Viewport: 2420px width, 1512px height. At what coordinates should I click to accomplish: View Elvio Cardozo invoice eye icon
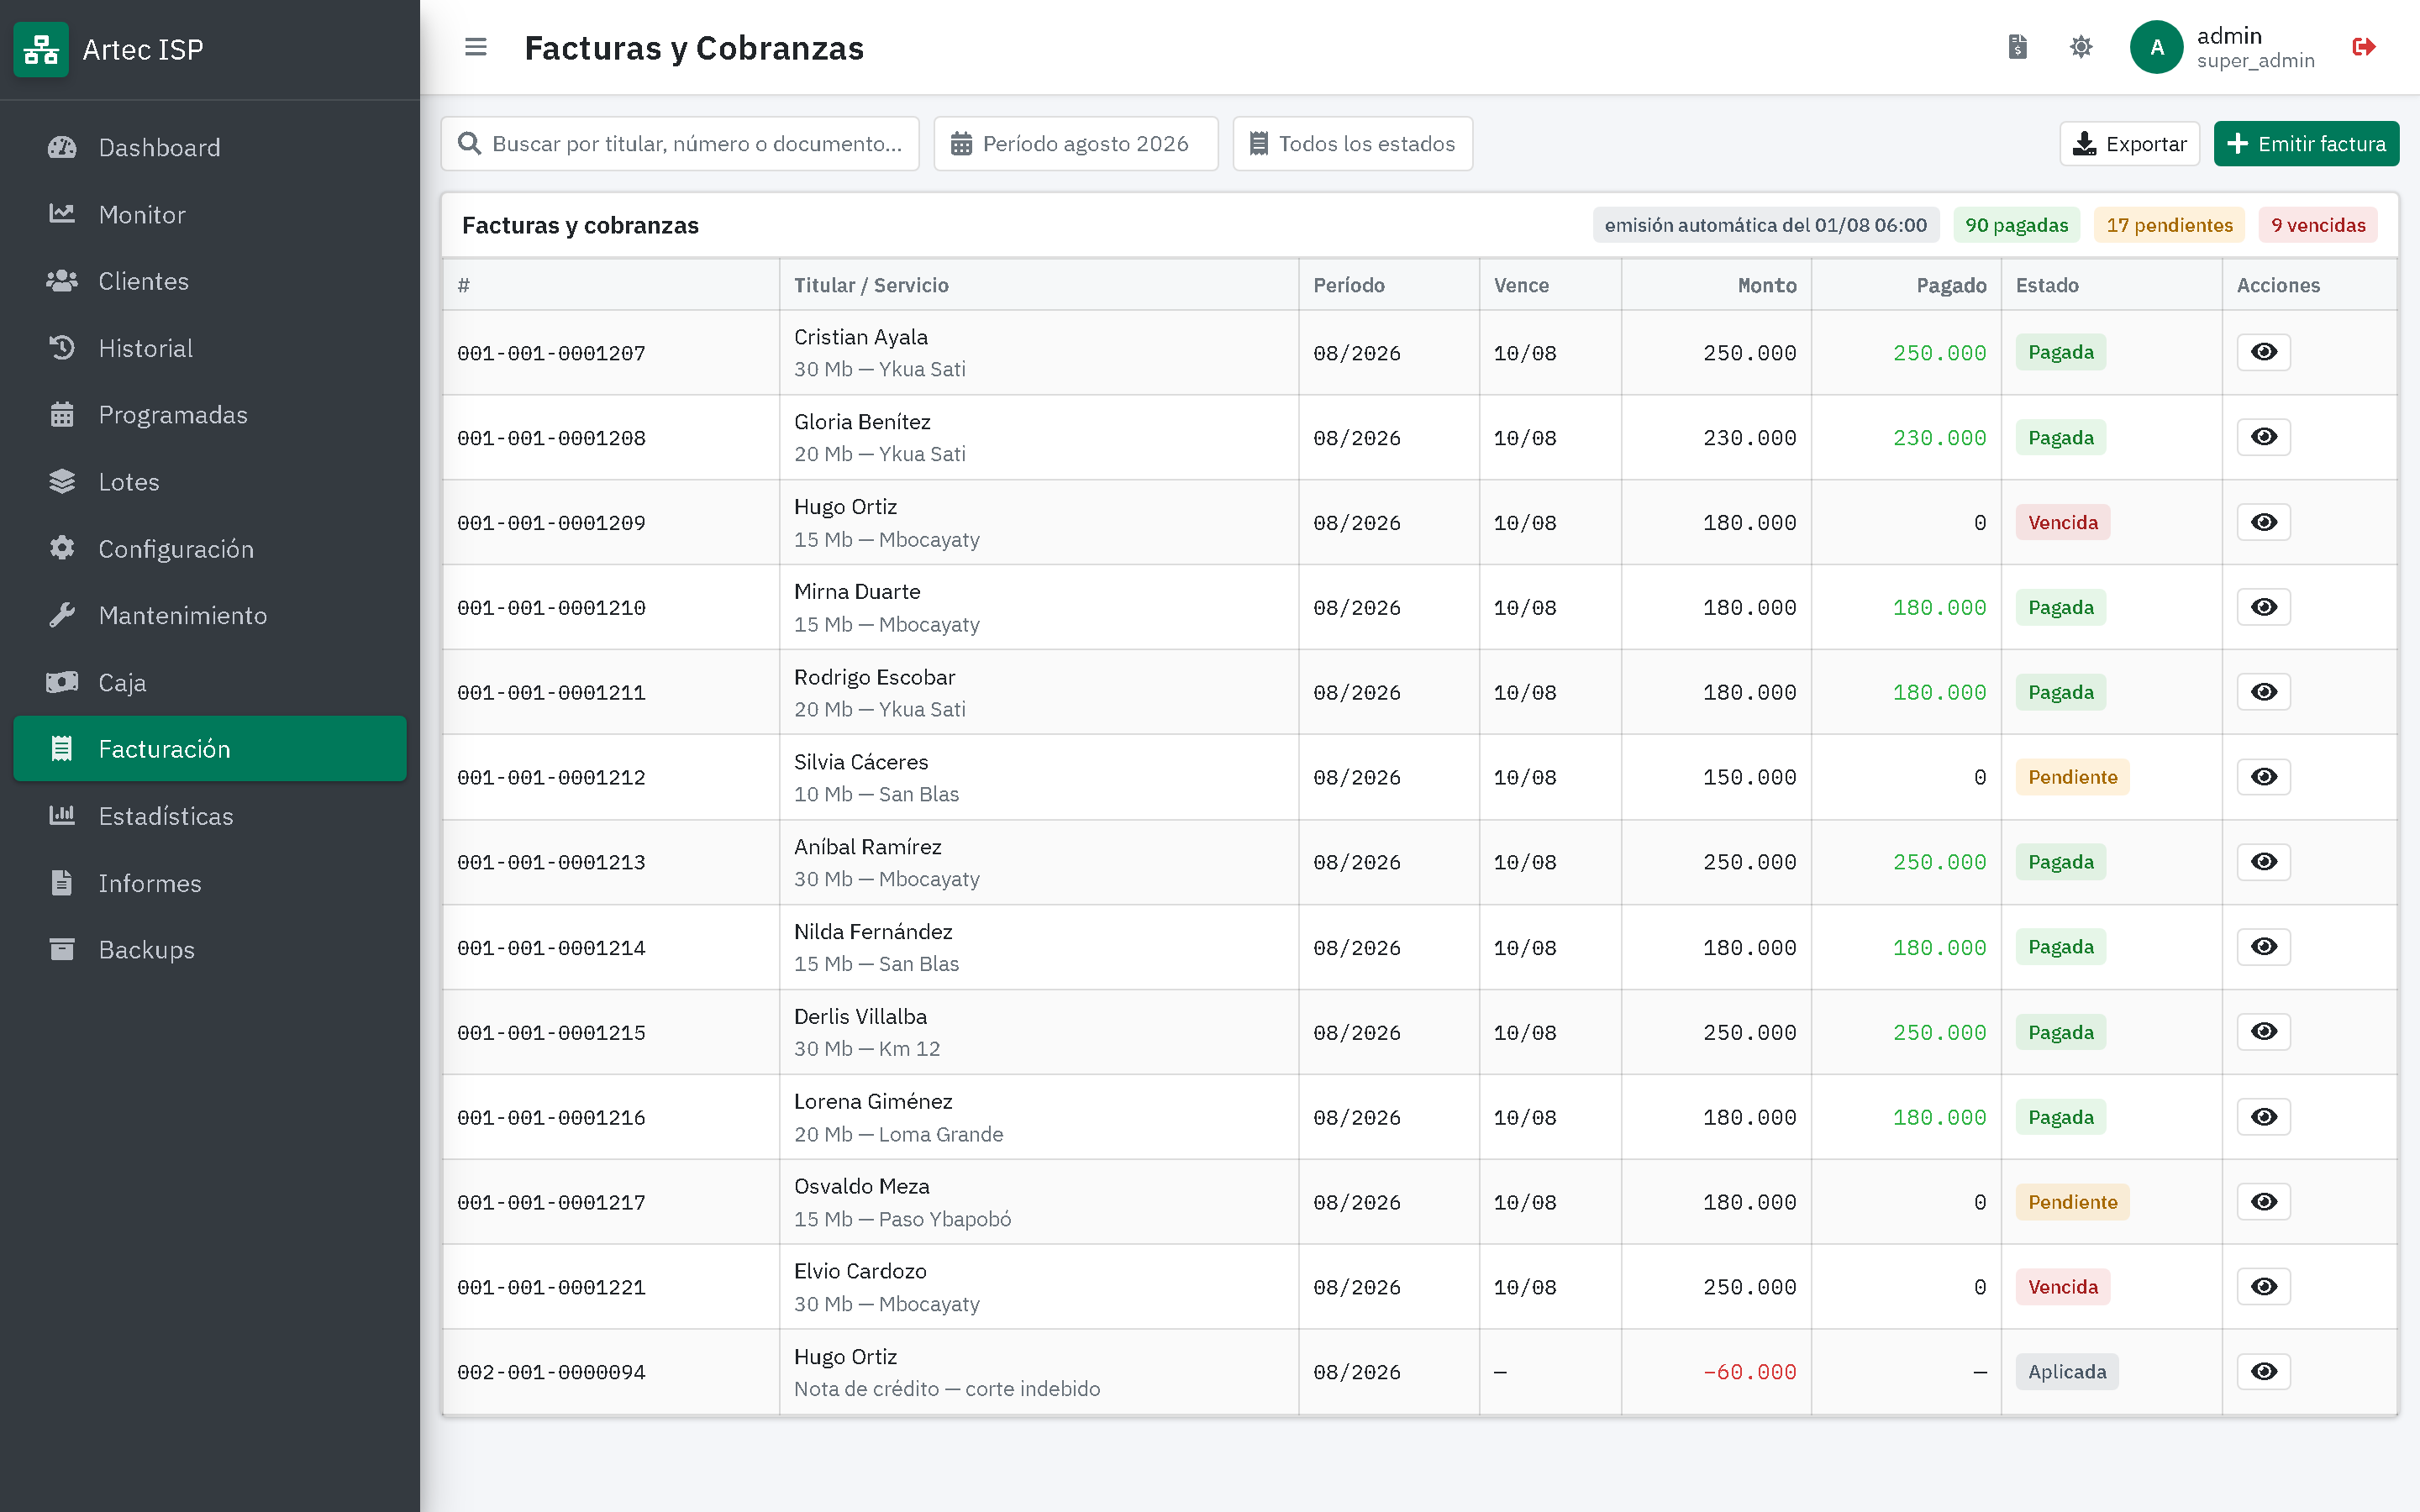[2264, 1287]
